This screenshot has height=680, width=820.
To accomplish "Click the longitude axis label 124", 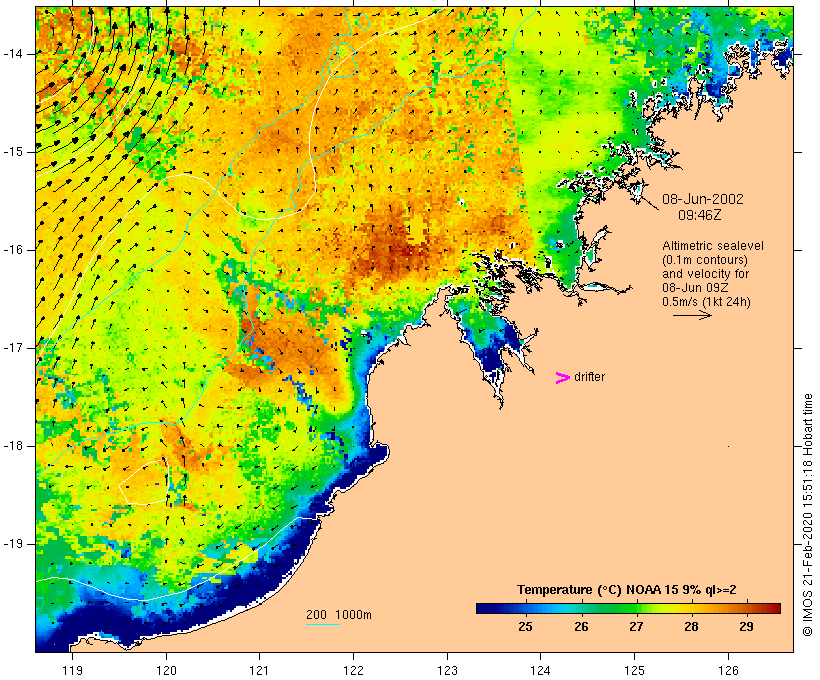I will 540,670.
